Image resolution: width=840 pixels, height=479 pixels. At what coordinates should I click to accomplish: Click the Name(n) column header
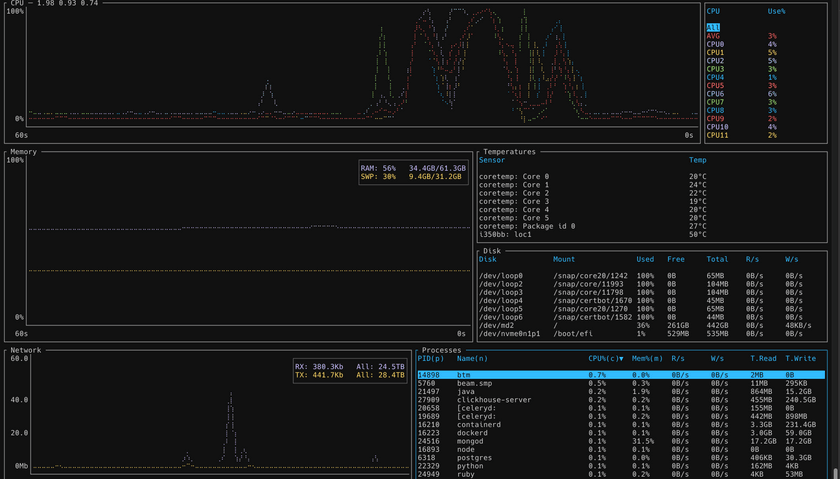tap(473, 358)
